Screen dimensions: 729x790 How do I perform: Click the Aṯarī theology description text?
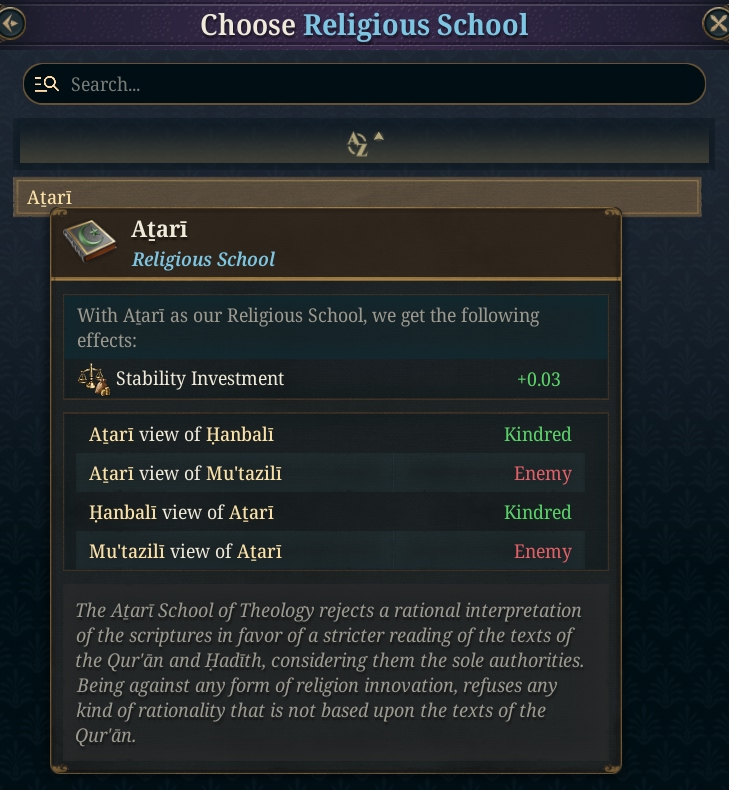[329, 673]
